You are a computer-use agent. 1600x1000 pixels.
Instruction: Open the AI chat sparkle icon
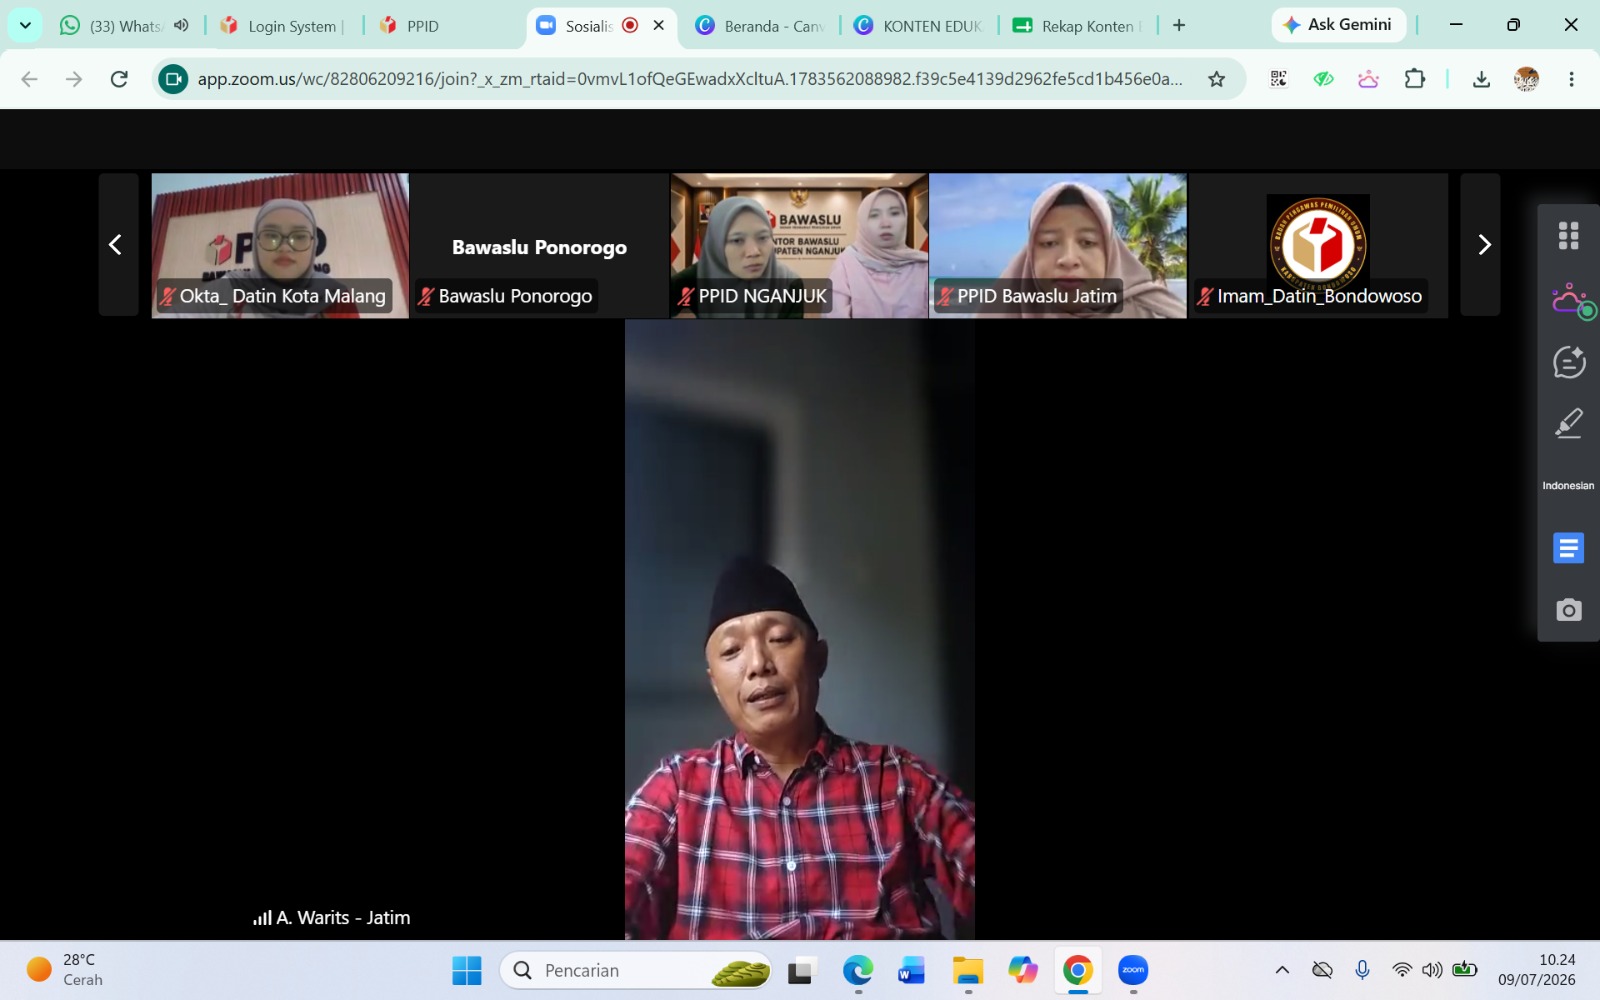(1568, 362)
